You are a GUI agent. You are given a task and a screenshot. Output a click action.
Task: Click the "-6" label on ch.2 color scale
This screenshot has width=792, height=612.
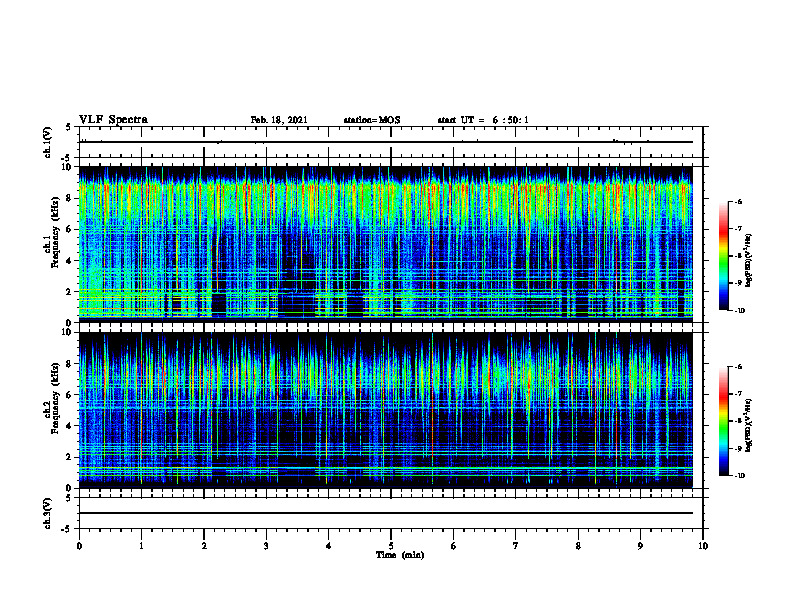[737, 367]
